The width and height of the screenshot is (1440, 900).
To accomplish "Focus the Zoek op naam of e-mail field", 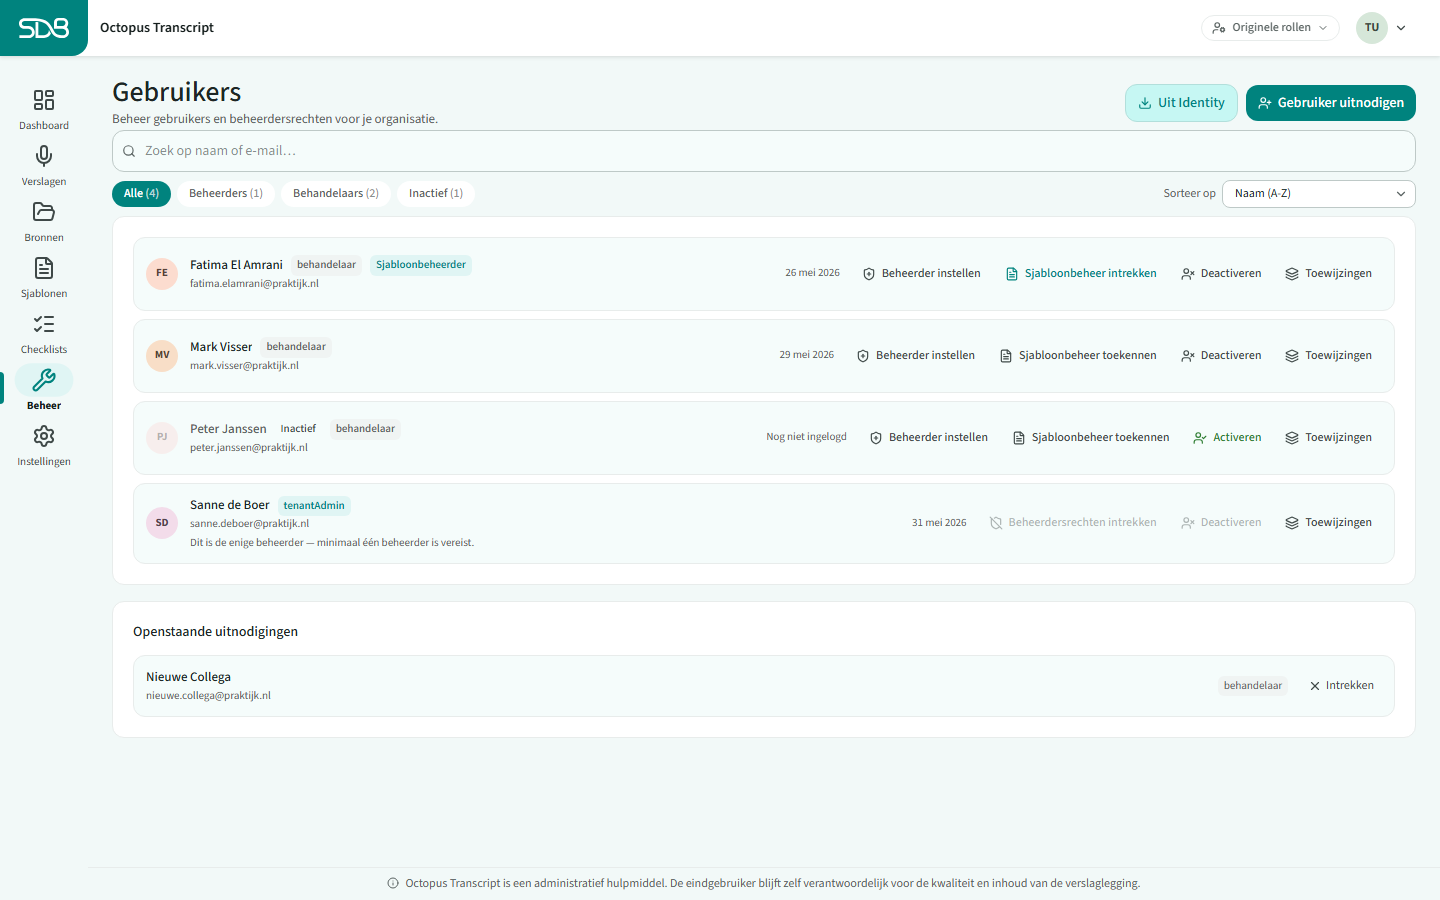I will 764,151.
